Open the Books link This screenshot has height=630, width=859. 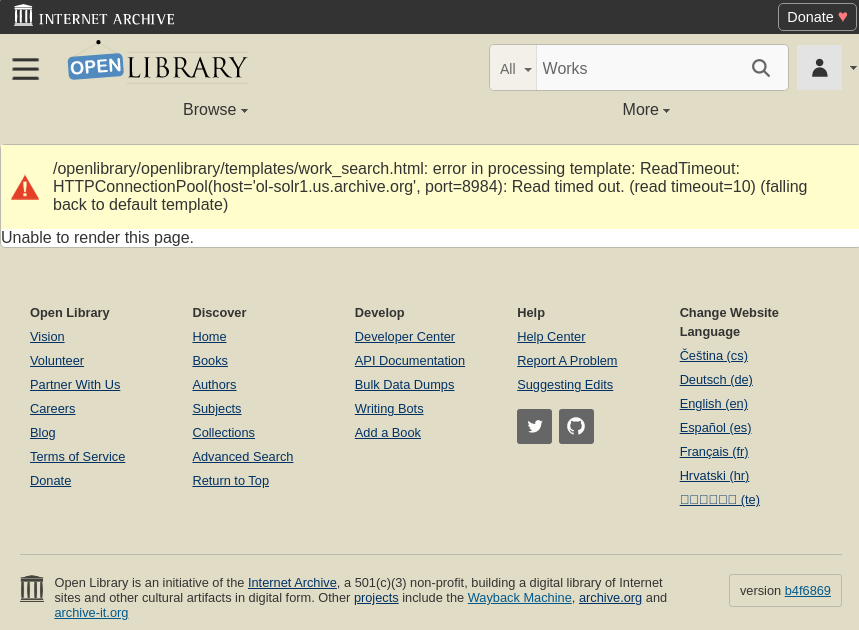[x=210, y=361]
